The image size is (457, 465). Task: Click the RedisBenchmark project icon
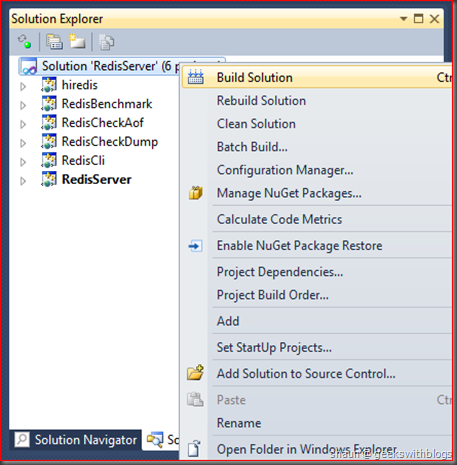point(49,104)
